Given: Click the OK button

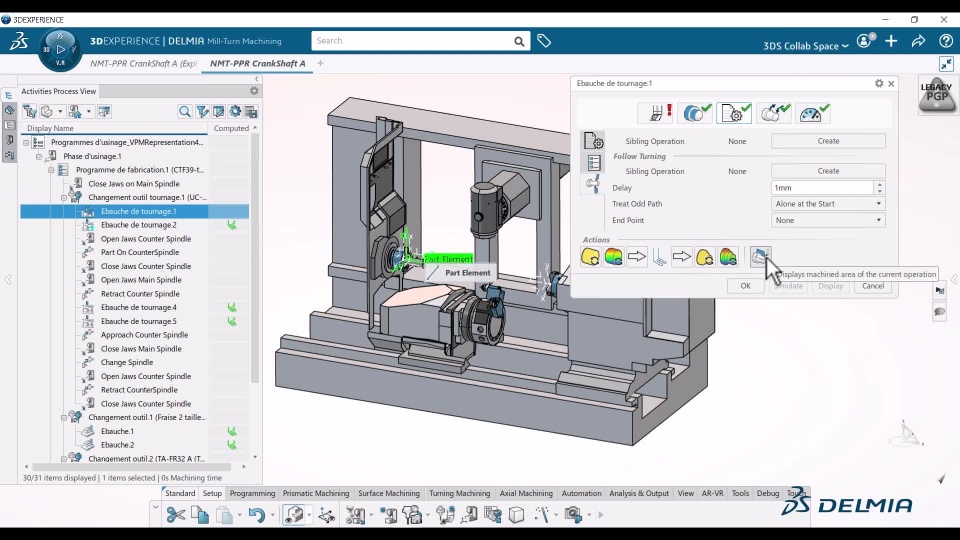Looking at the screenshot, I should pyautogui.click(x=745, y=286).
